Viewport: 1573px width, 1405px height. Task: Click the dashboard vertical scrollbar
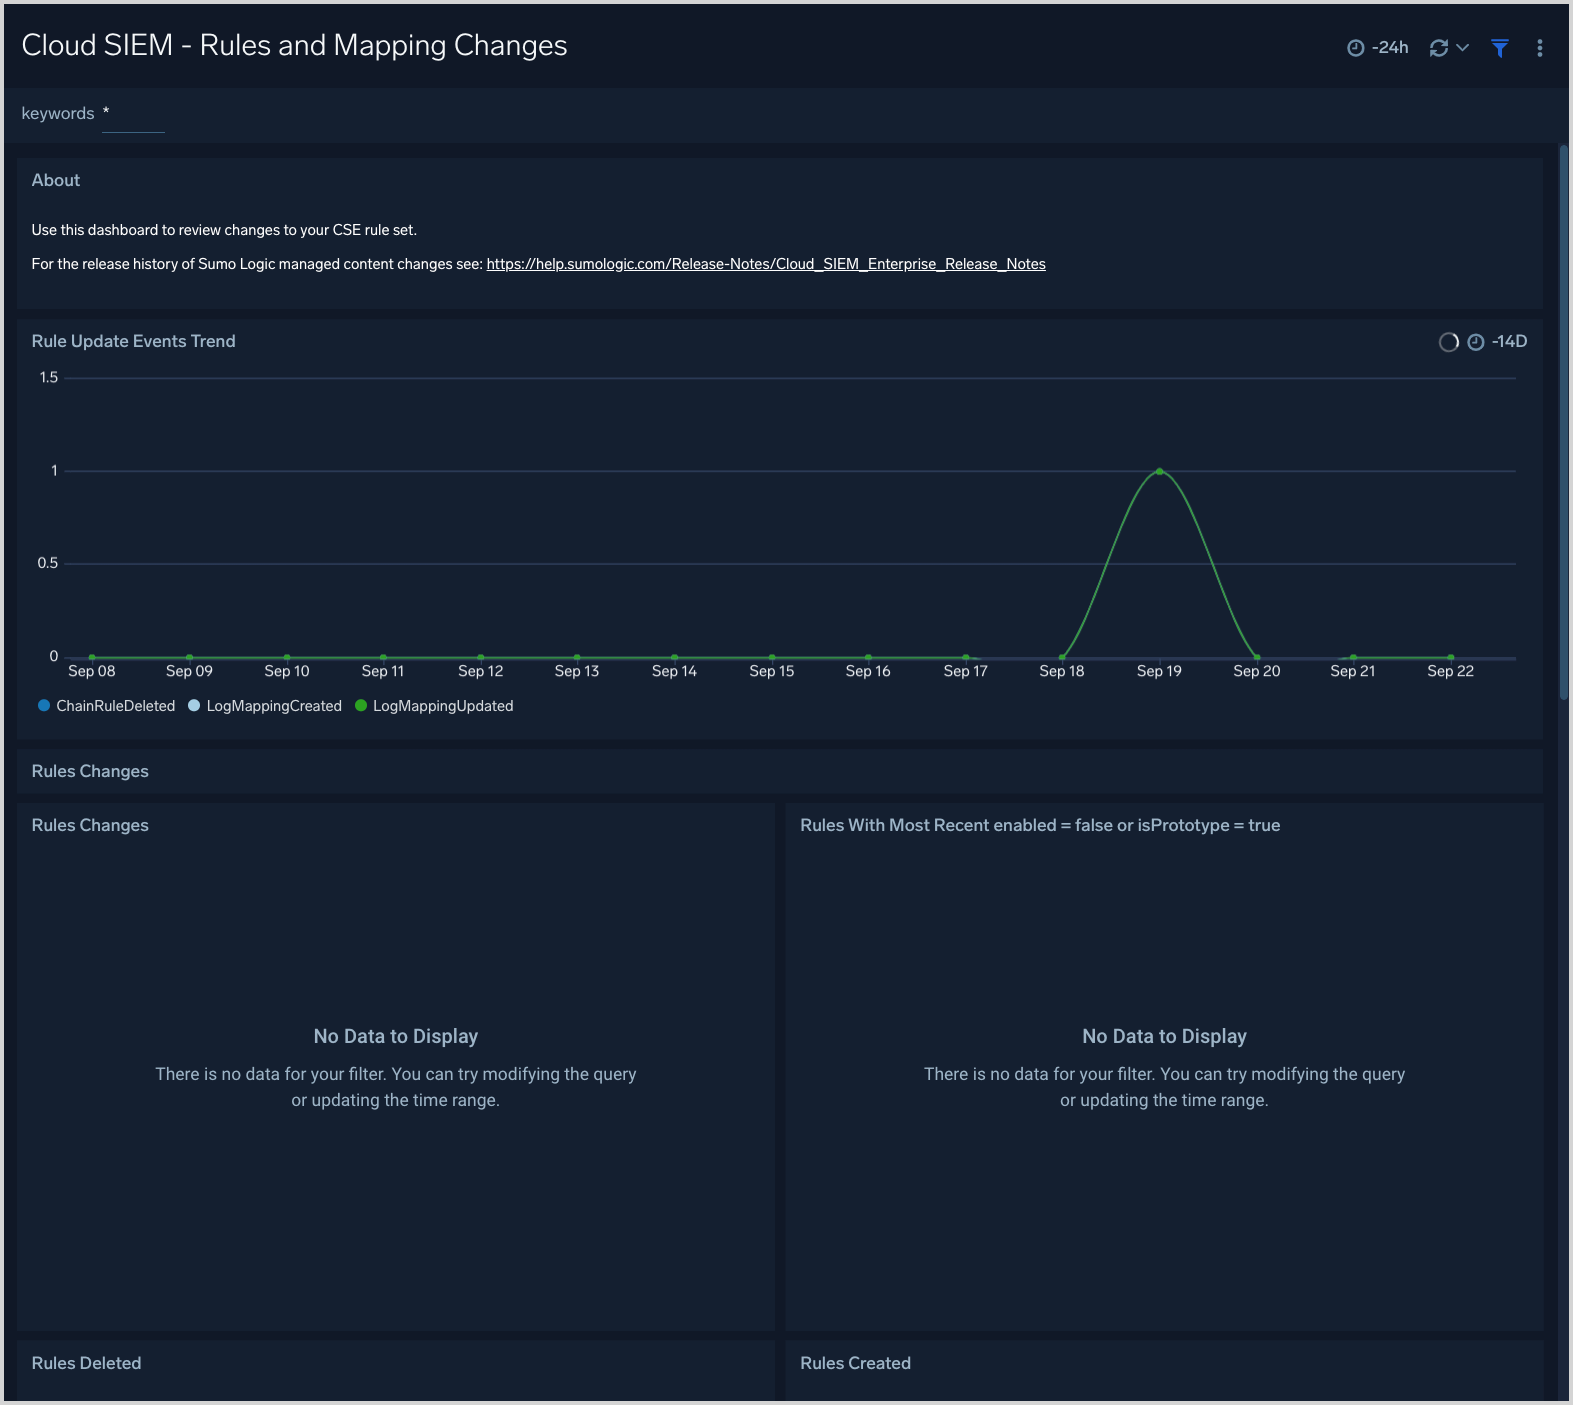point(1564,420)
